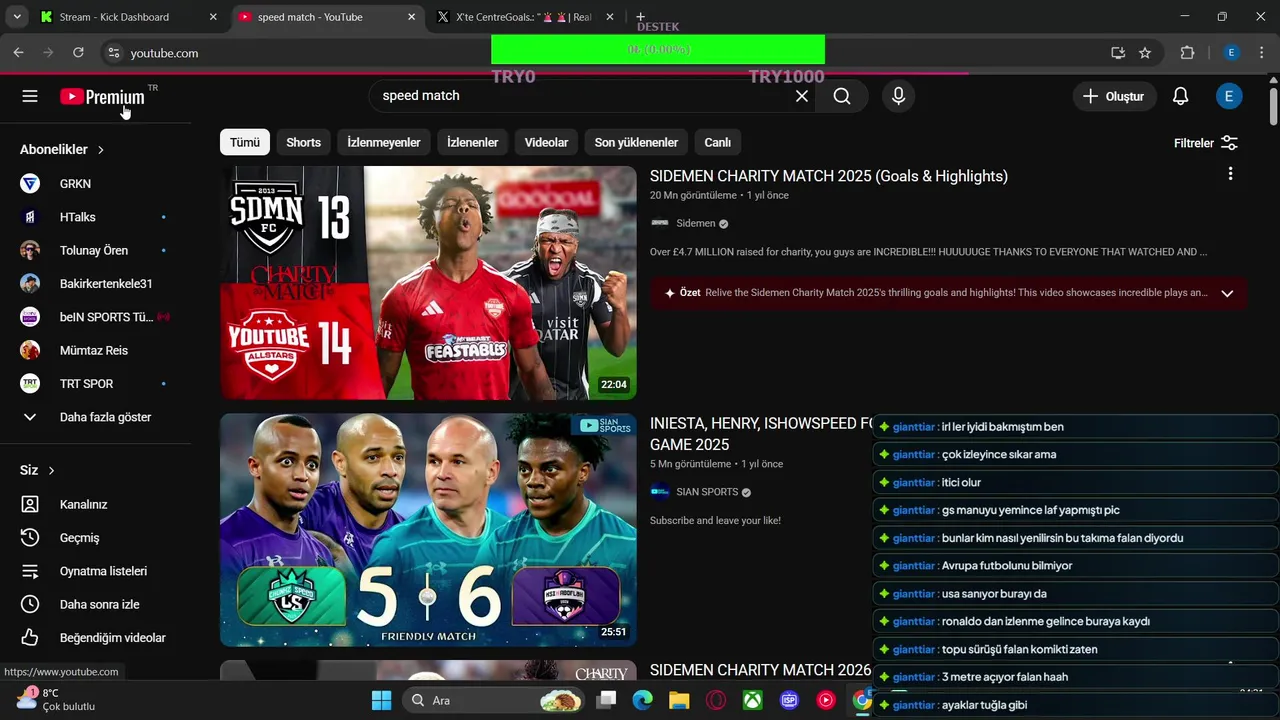Click the page vertical scrollbar
The width and height of the screenshot is (1280, 720).
click(x=1273, y=105)
